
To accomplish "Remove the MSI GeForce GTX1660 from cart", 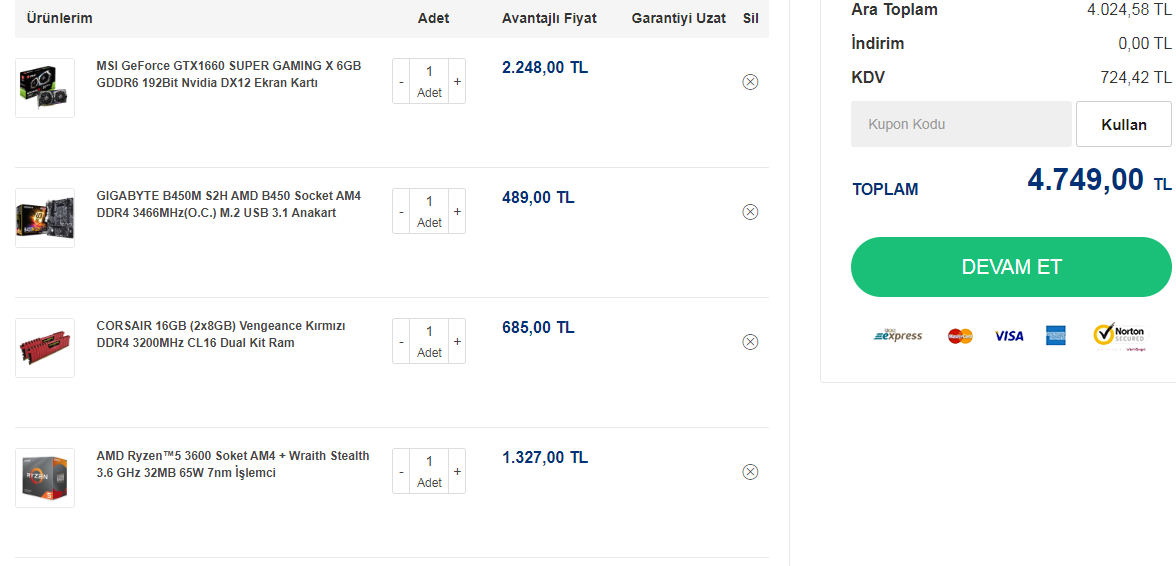I will click(750, 82).
